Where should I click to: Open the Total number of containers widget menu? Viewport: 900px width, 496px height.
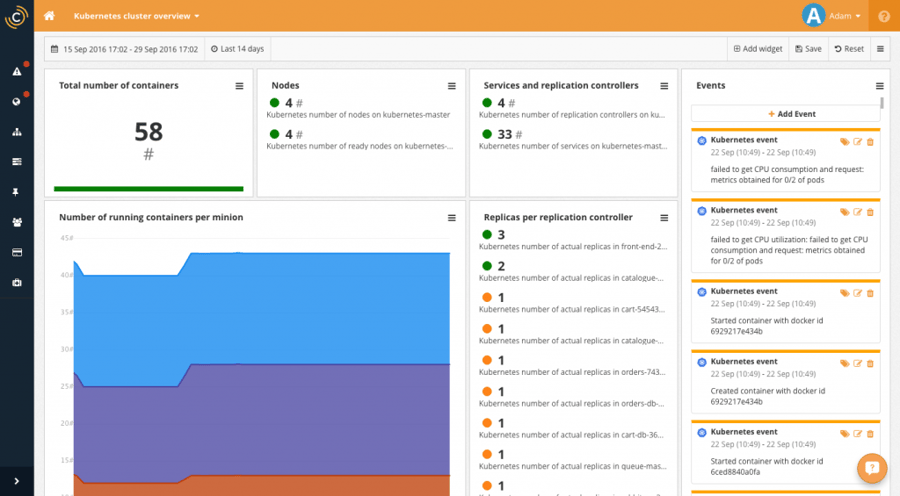click(239, 86)
